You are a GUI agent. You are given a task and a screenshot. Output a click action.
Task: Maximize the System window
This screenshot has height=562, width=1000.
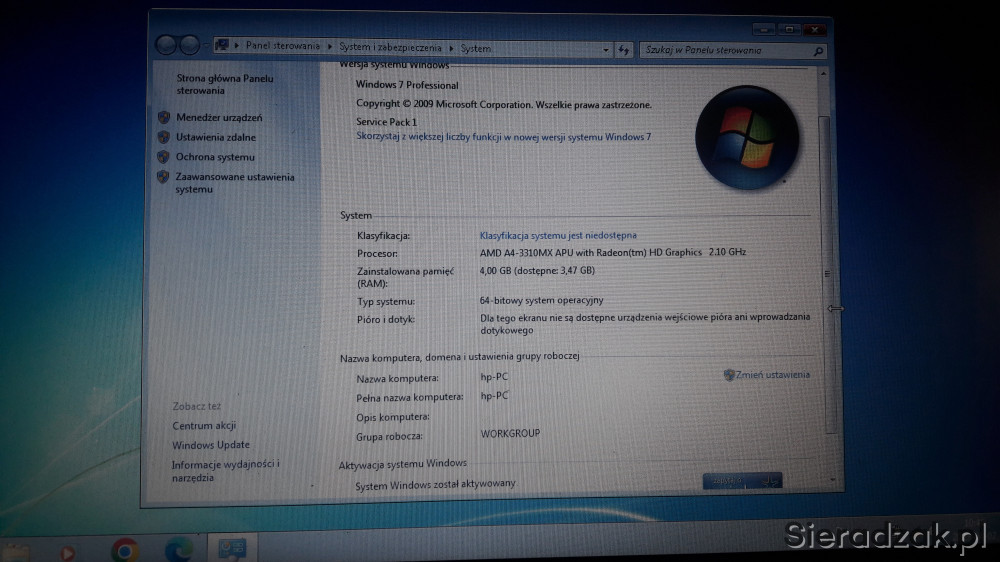tap(789, 29)
